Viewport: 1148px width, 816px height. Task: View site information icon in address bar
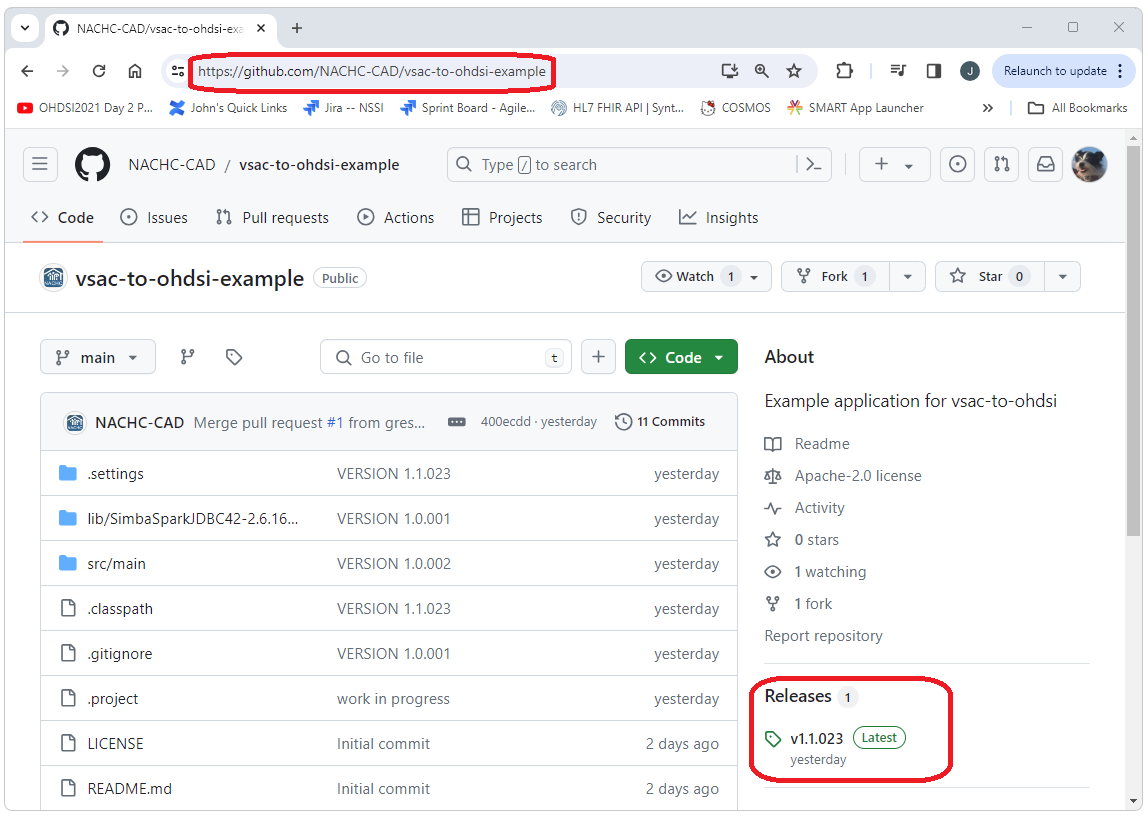click(x=177, y=71)
